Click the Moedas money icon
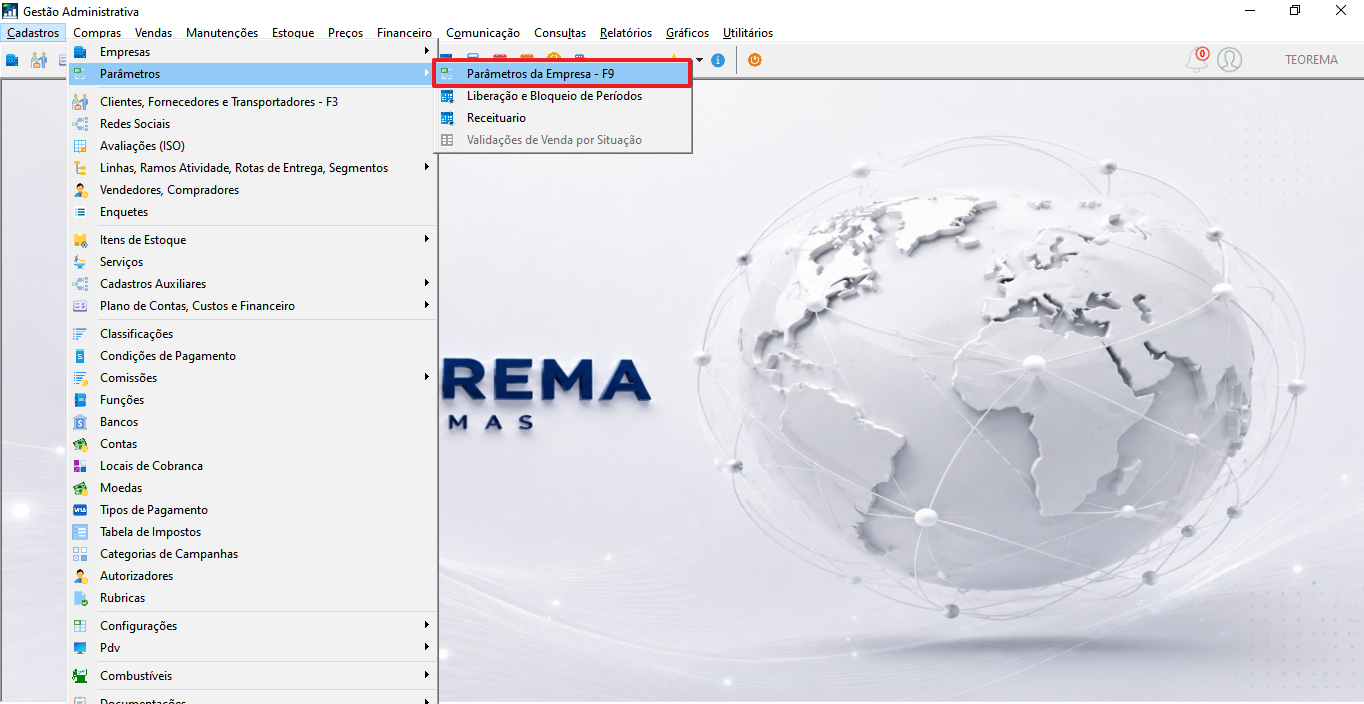Screen dimensions: 1364x704 tap(80, 488)
